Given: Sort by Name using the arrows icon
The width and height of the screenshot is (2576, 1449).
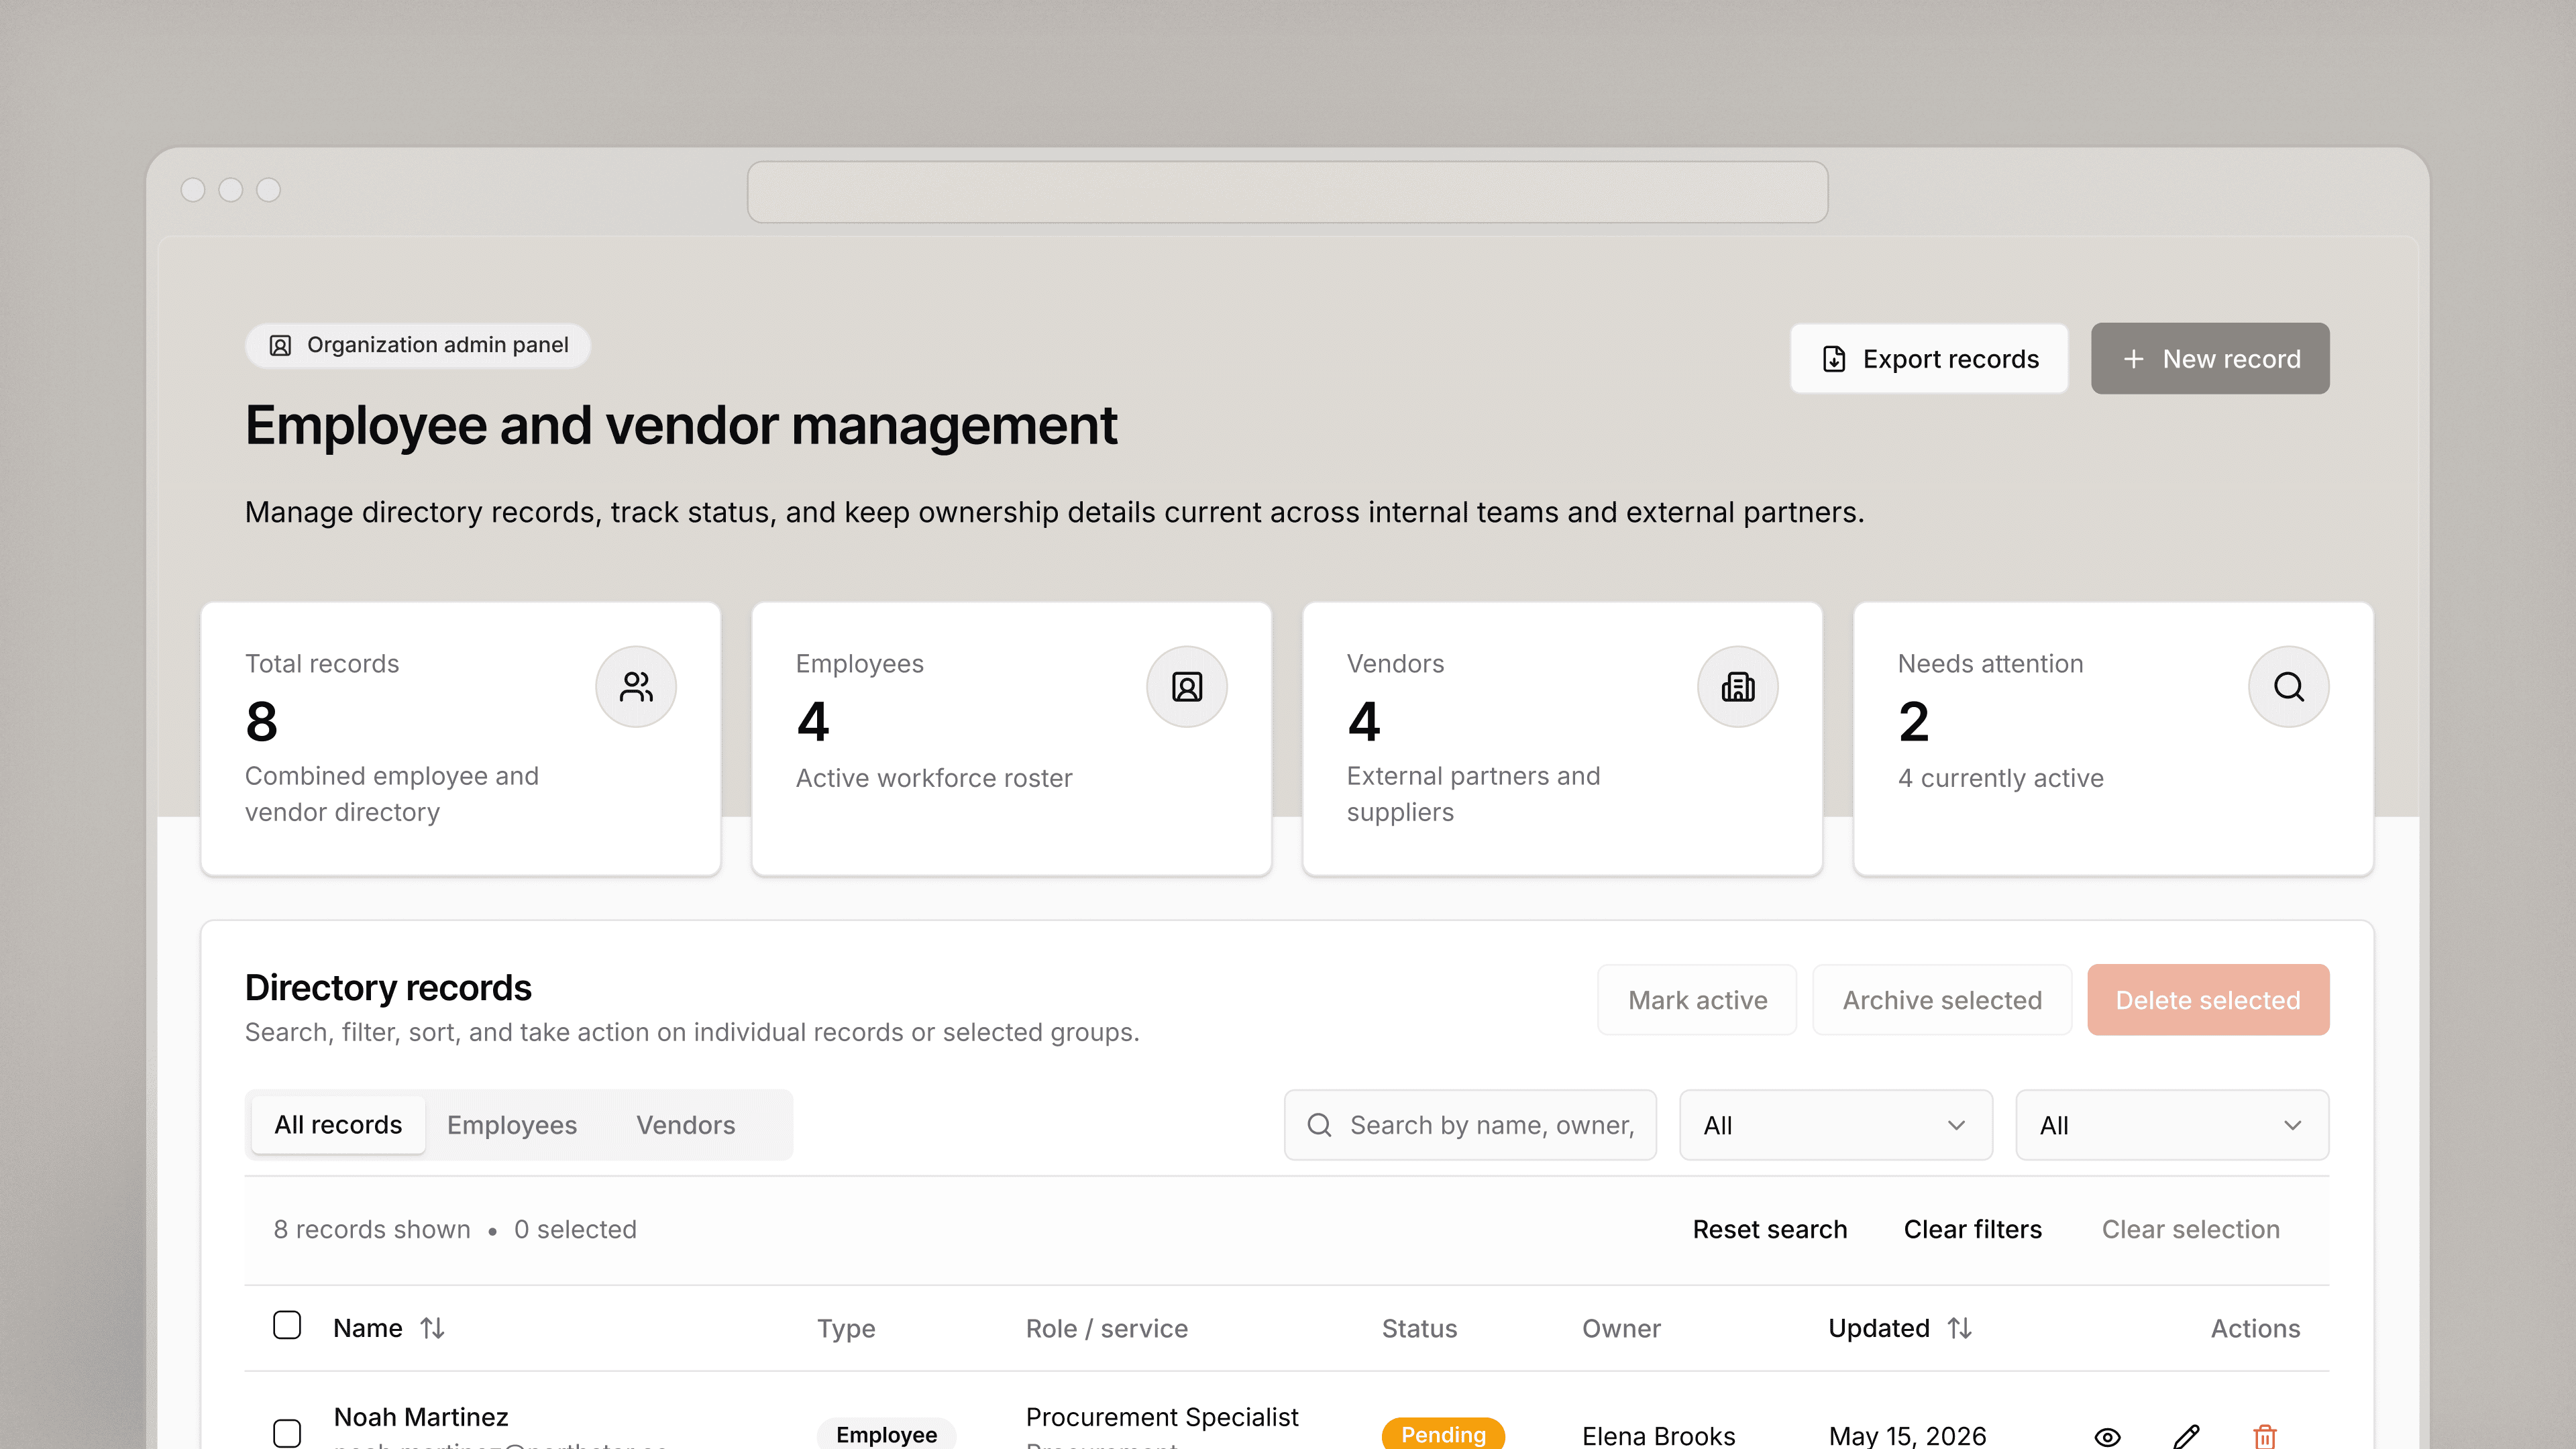Looking at the screenshot, I should pyautogui.click(x=432, y=1328).
